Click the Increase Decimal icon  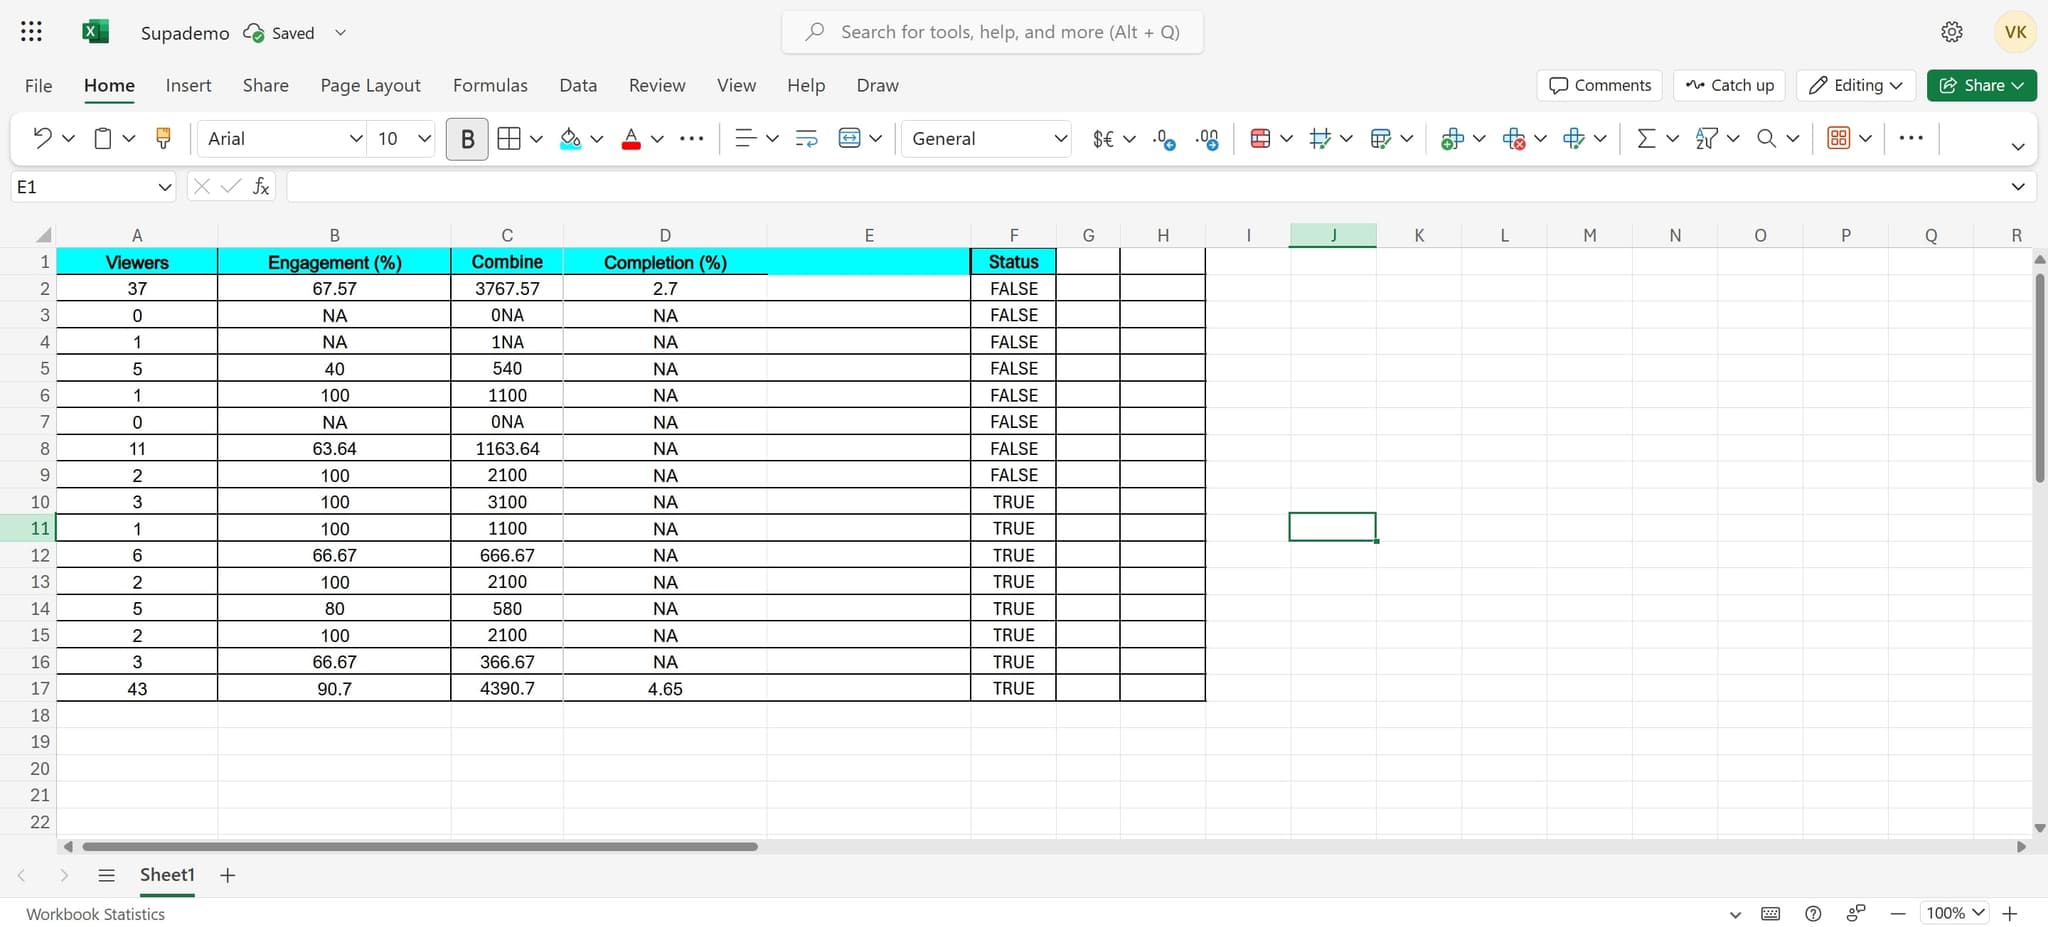coord(1164,138)
